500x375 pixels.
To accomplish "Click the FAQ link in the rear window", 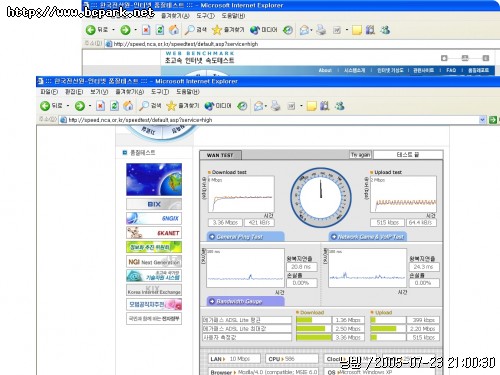I will (451, 70).
